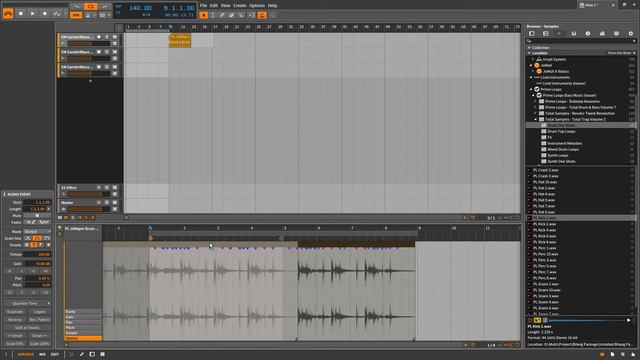Select the orange audio clip in arranger

click(180, 40)
